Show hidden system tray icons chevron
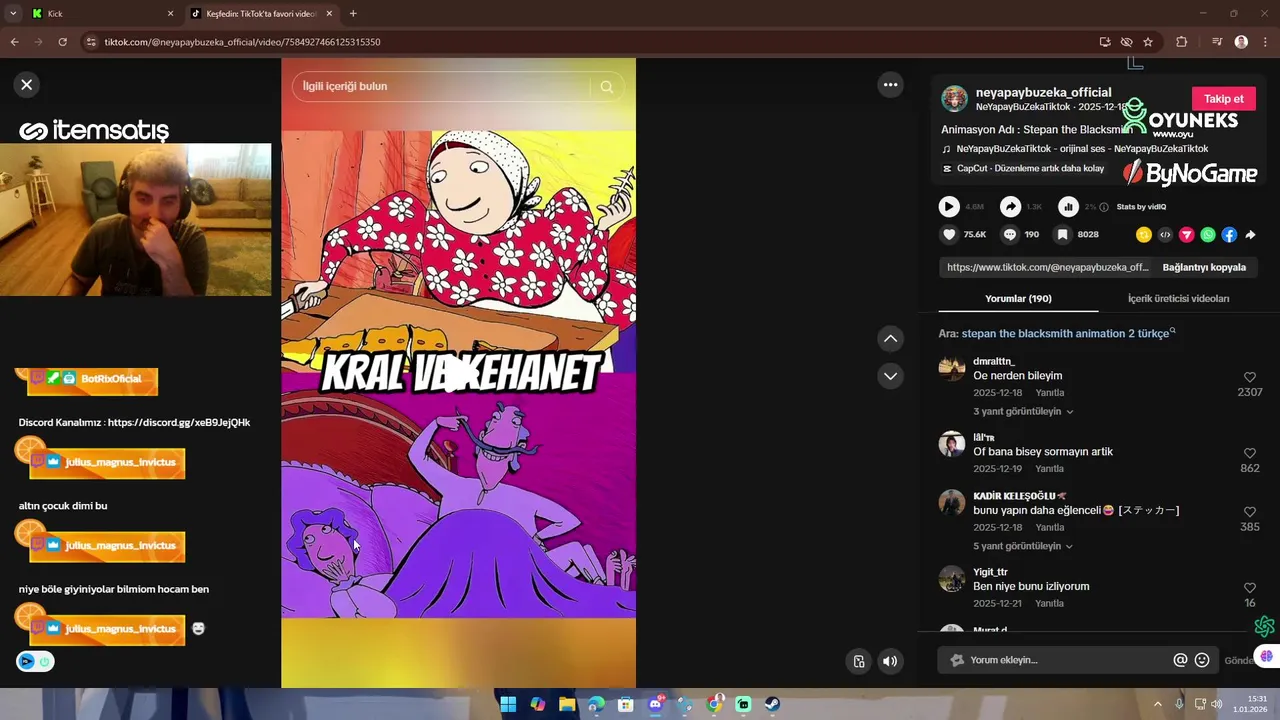The width and height of the screenshot is (1280, 720). point(1158,704)
